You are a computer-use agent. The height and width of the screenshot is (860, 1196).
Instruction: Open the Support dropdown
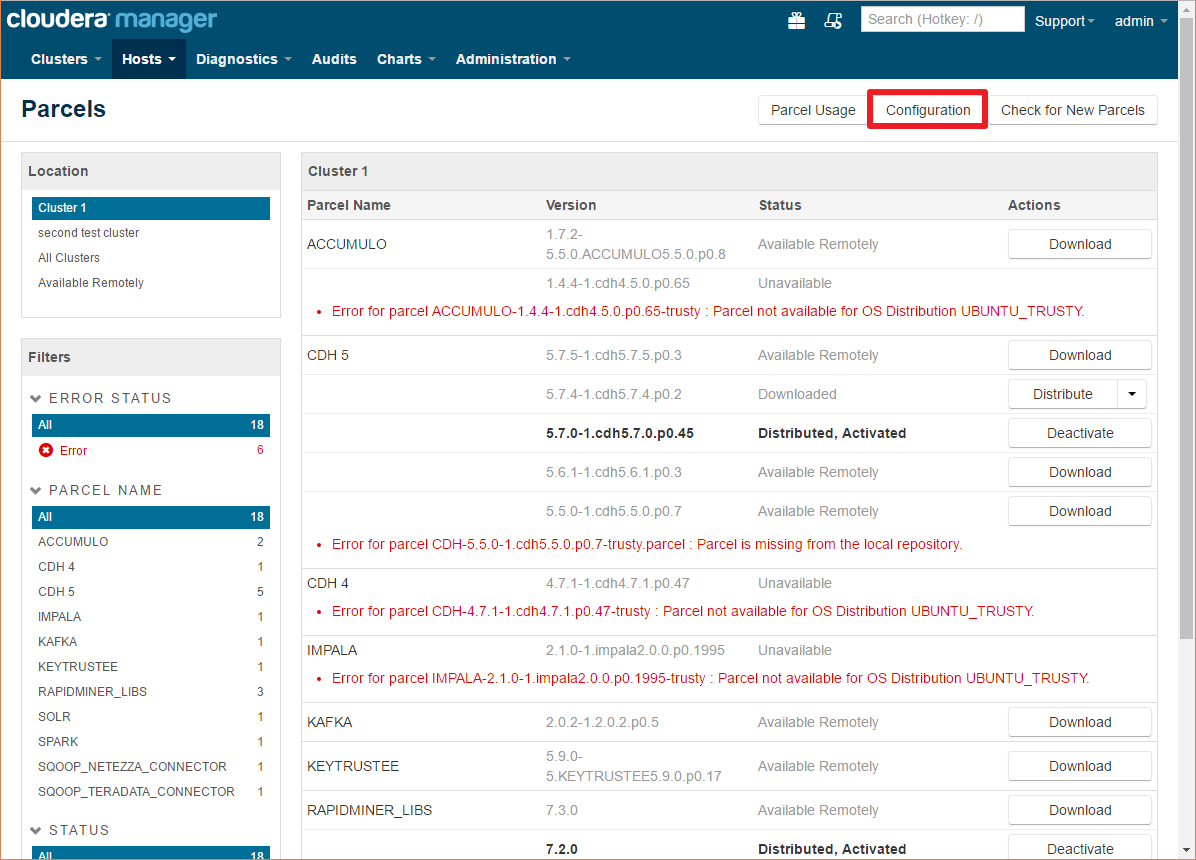[1064, 20]
